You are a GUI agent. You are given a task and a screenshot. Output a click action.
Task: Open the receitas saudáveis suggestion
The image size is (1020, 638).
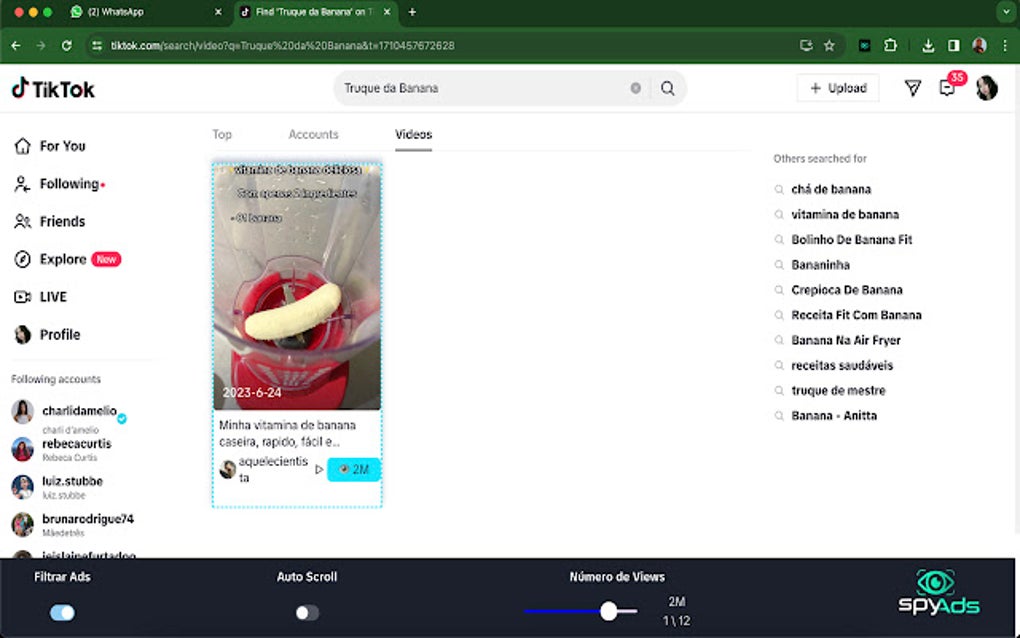pyautogui.click(x=842, y=366)
